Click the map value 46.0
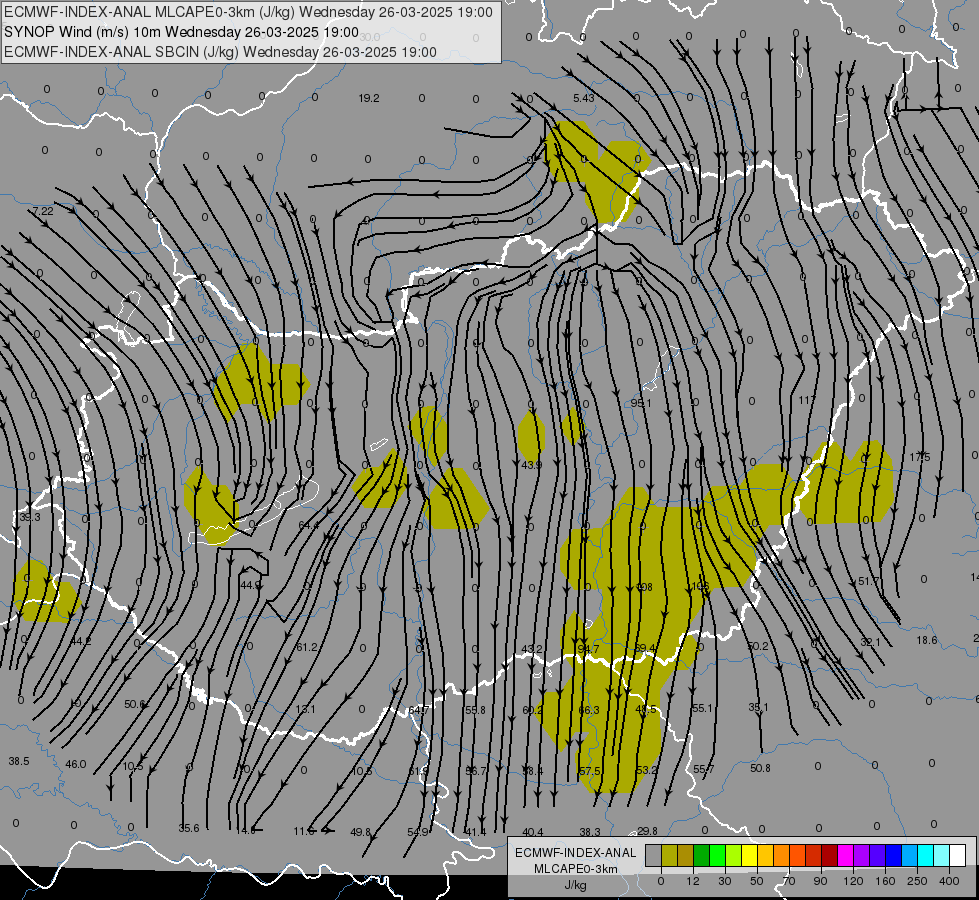979x900 pixels. 76,764
